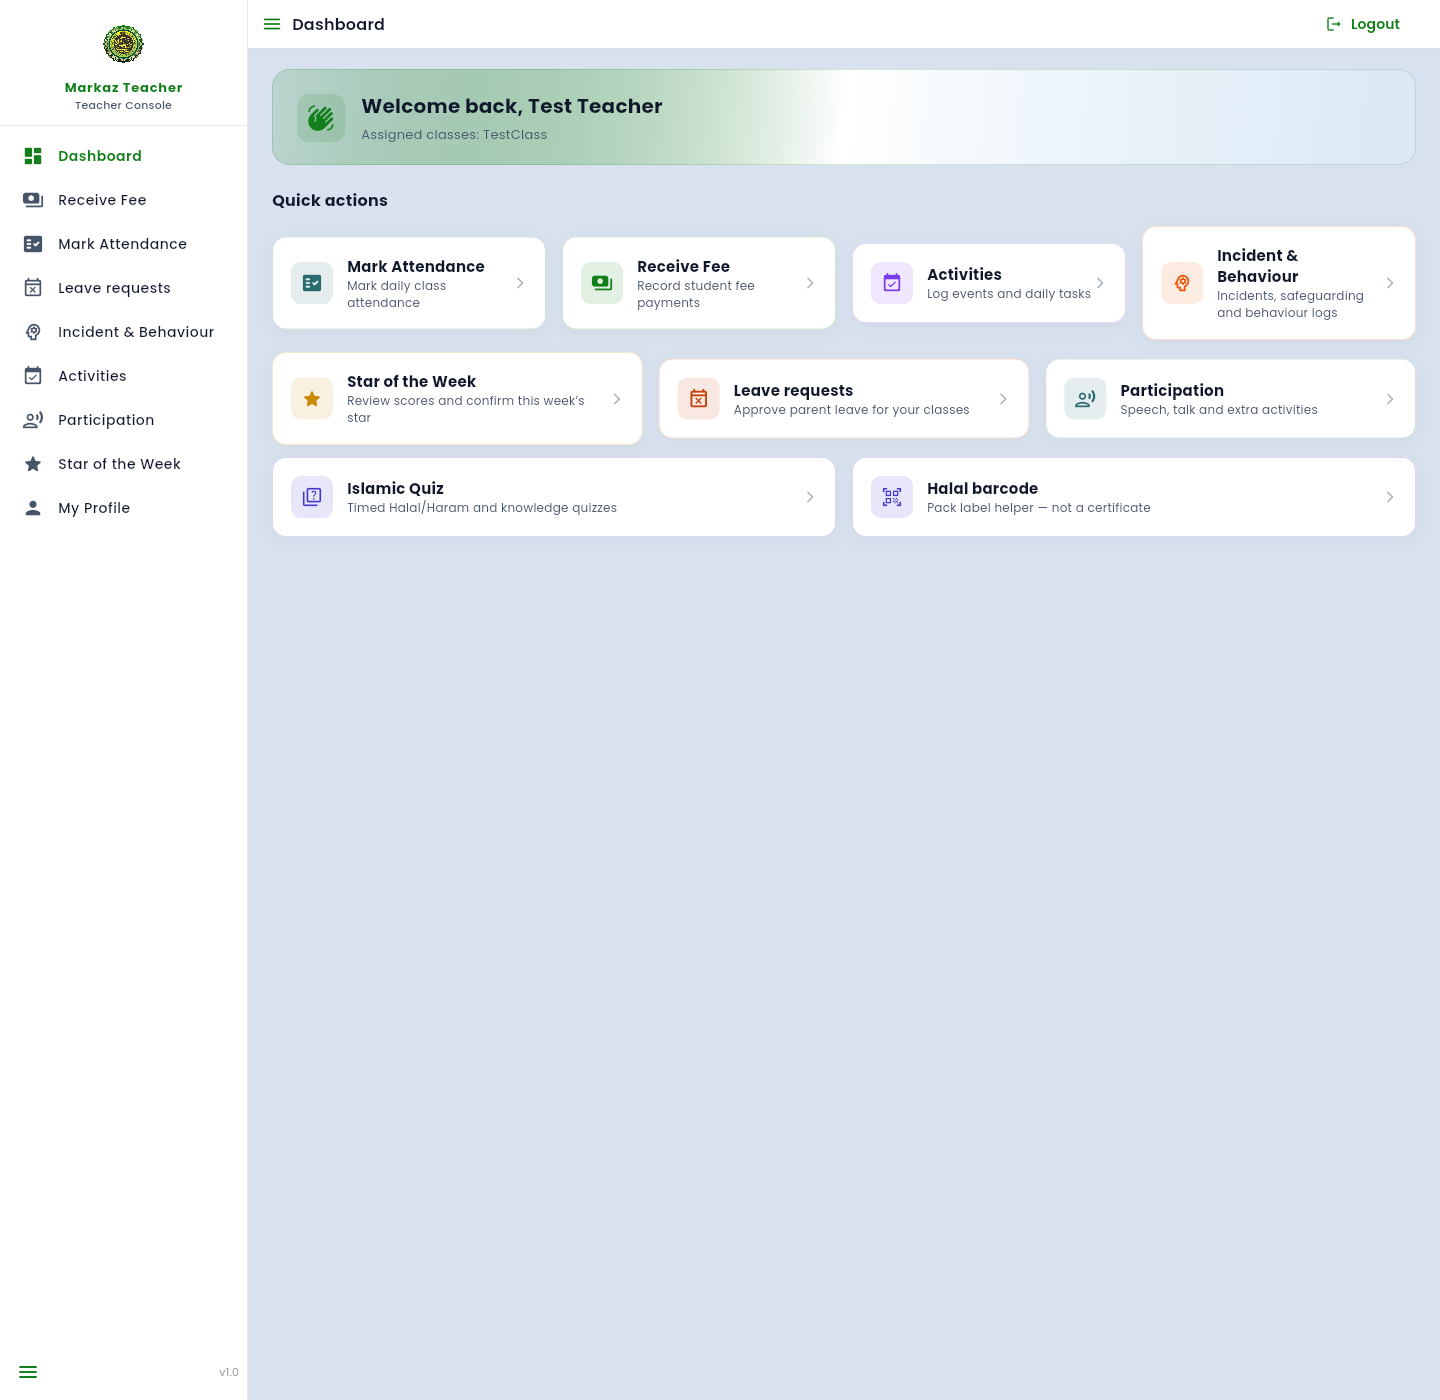Click the Star of the Week card star icon
Screen dimensions: 1440x1400
[x=312, y=399]
